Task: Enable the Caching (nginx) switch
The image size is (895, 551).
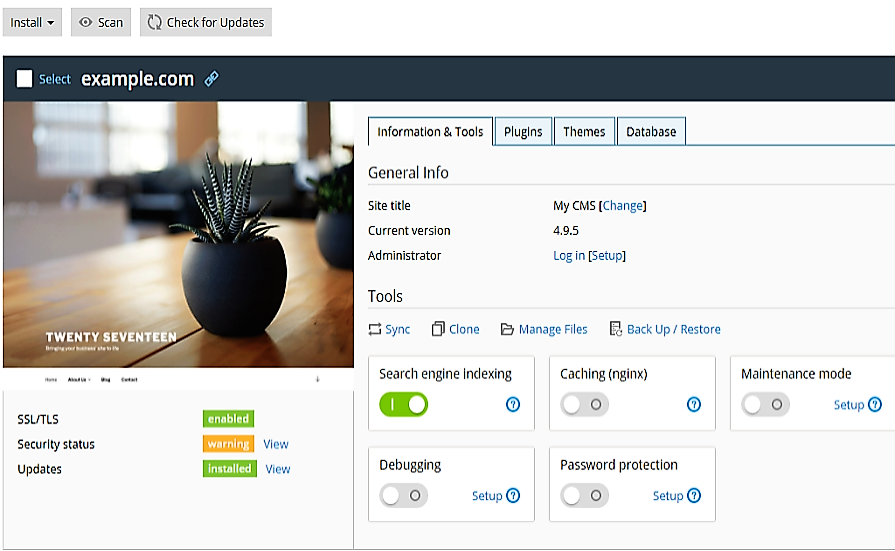Action: 584,405
